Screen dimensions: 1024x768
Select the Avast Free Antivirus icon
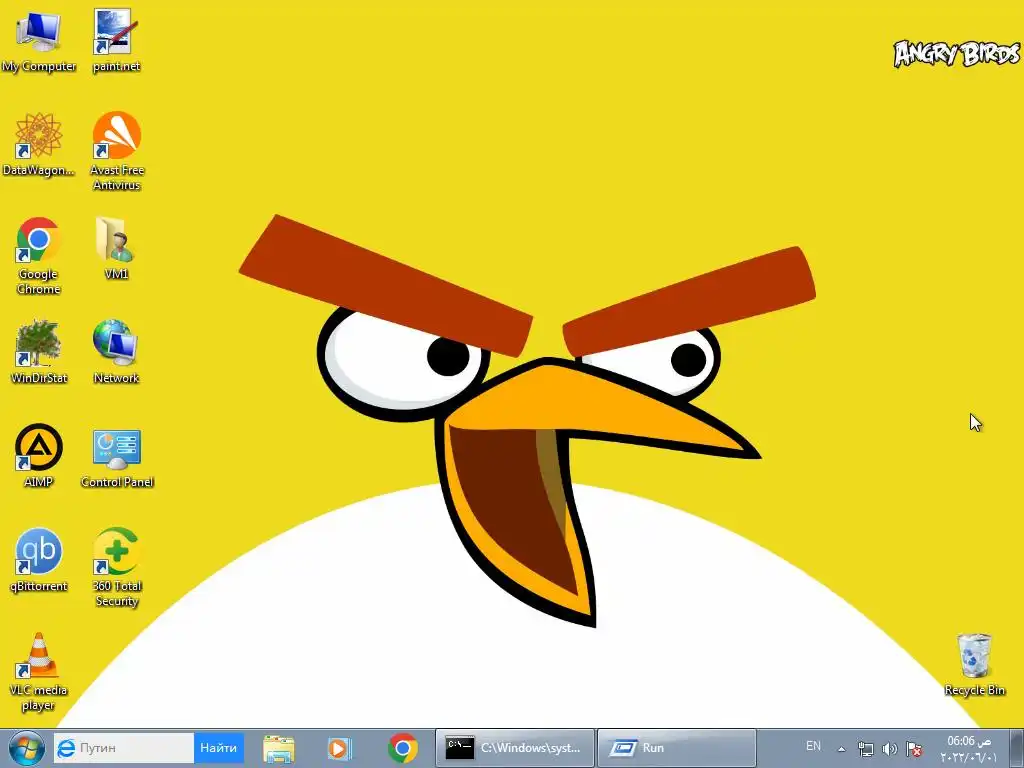pyautogui.click(x=117, y=151)
